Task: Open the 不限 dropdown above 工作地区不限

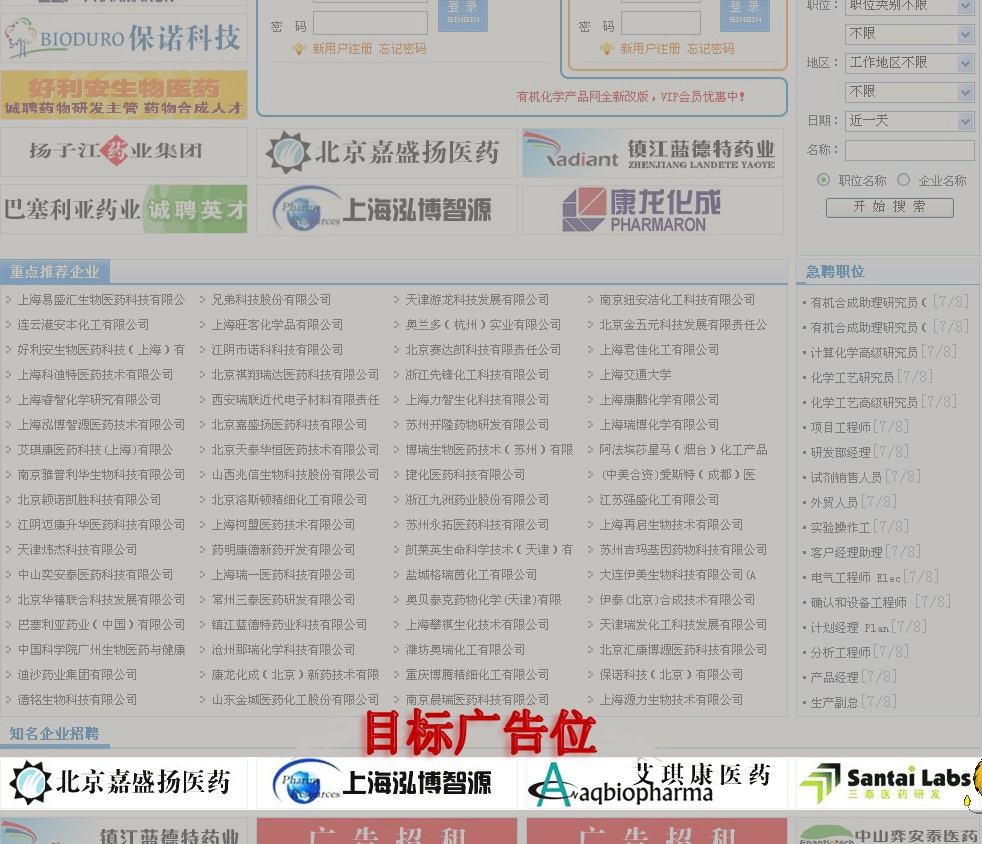Action: tap(909, 34)
